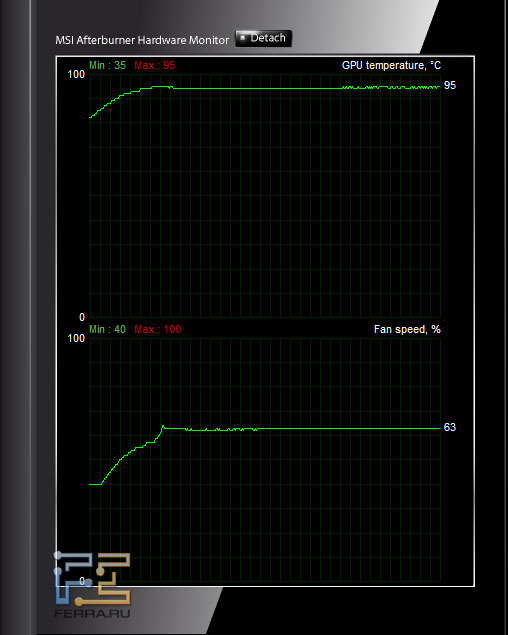Click the 'Fan speed, %' graph label
Viewport: 508px width, 635px height.
(x=407, y=329)
